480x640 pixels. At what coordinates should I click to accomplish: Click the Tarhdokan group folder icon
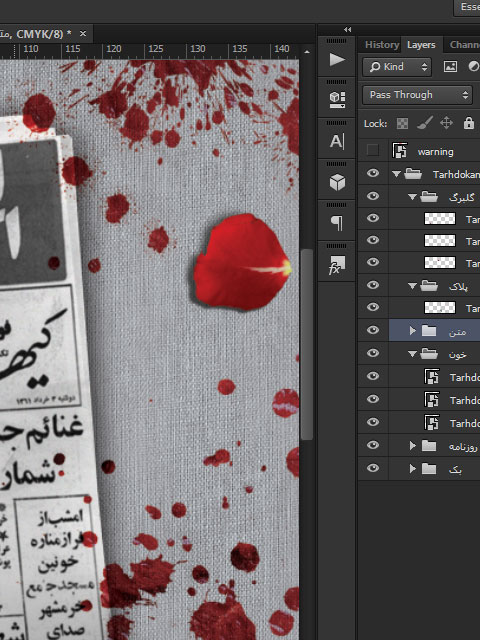413,174
